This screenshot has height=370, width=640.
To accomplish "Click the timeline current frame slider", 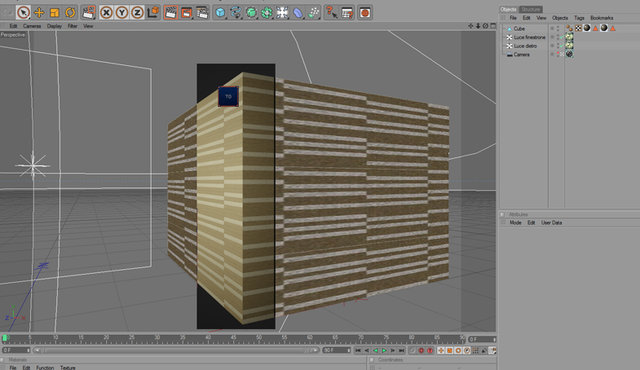I will click(5, 338).
